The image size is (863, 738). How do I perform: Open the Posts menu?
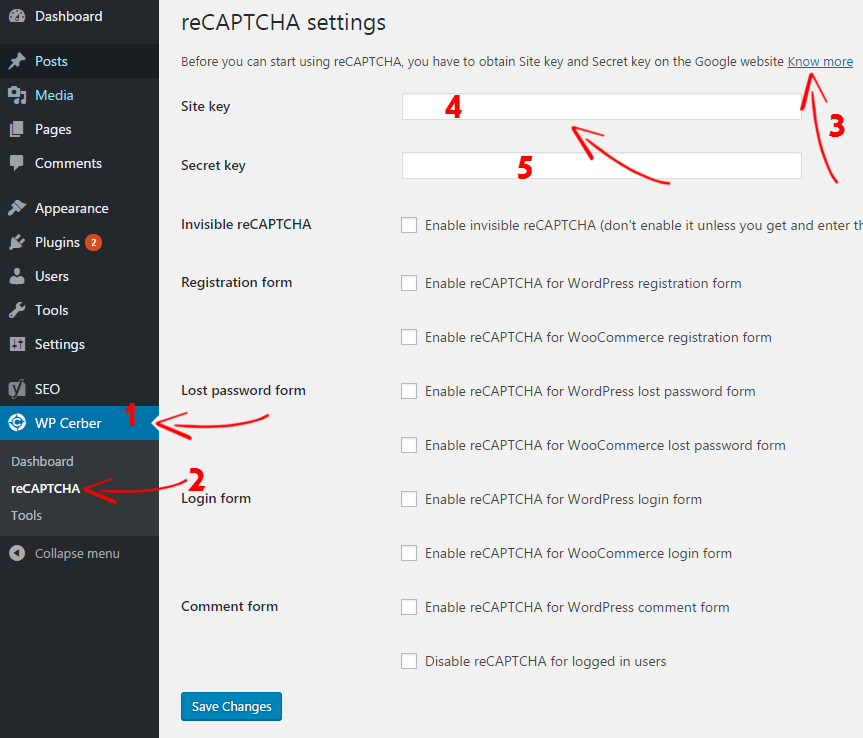(79, 61)
